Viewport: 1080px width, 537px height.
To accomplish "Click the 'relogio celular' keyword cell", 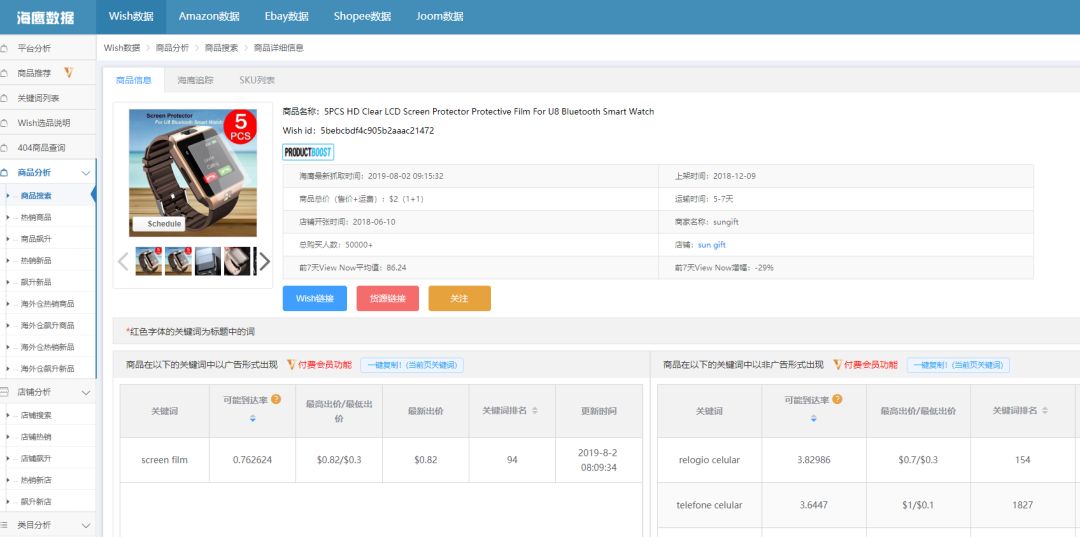I will point(709,460).
